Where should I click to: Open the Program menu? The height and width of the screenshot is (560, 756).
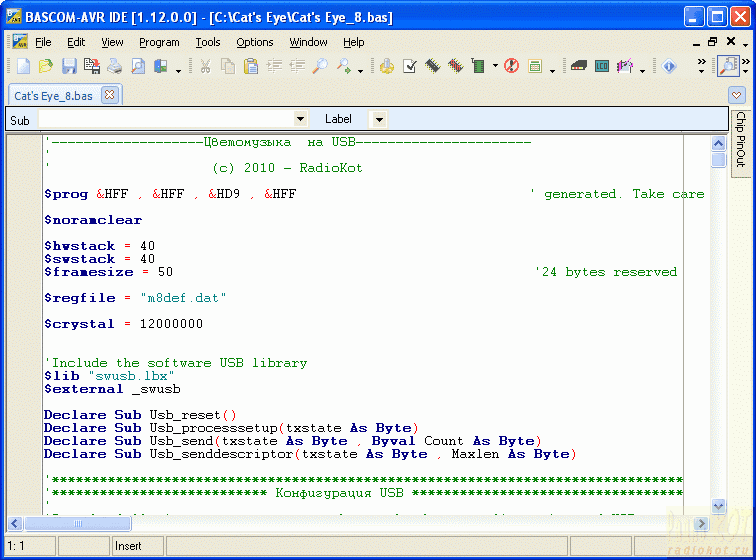pos(159,42)
